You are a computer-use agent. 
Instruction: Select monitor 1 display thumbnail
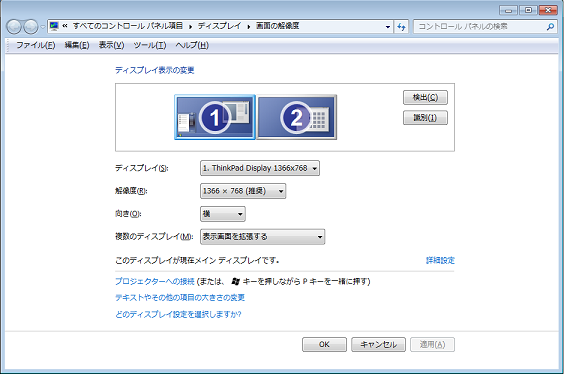point(215,117)
